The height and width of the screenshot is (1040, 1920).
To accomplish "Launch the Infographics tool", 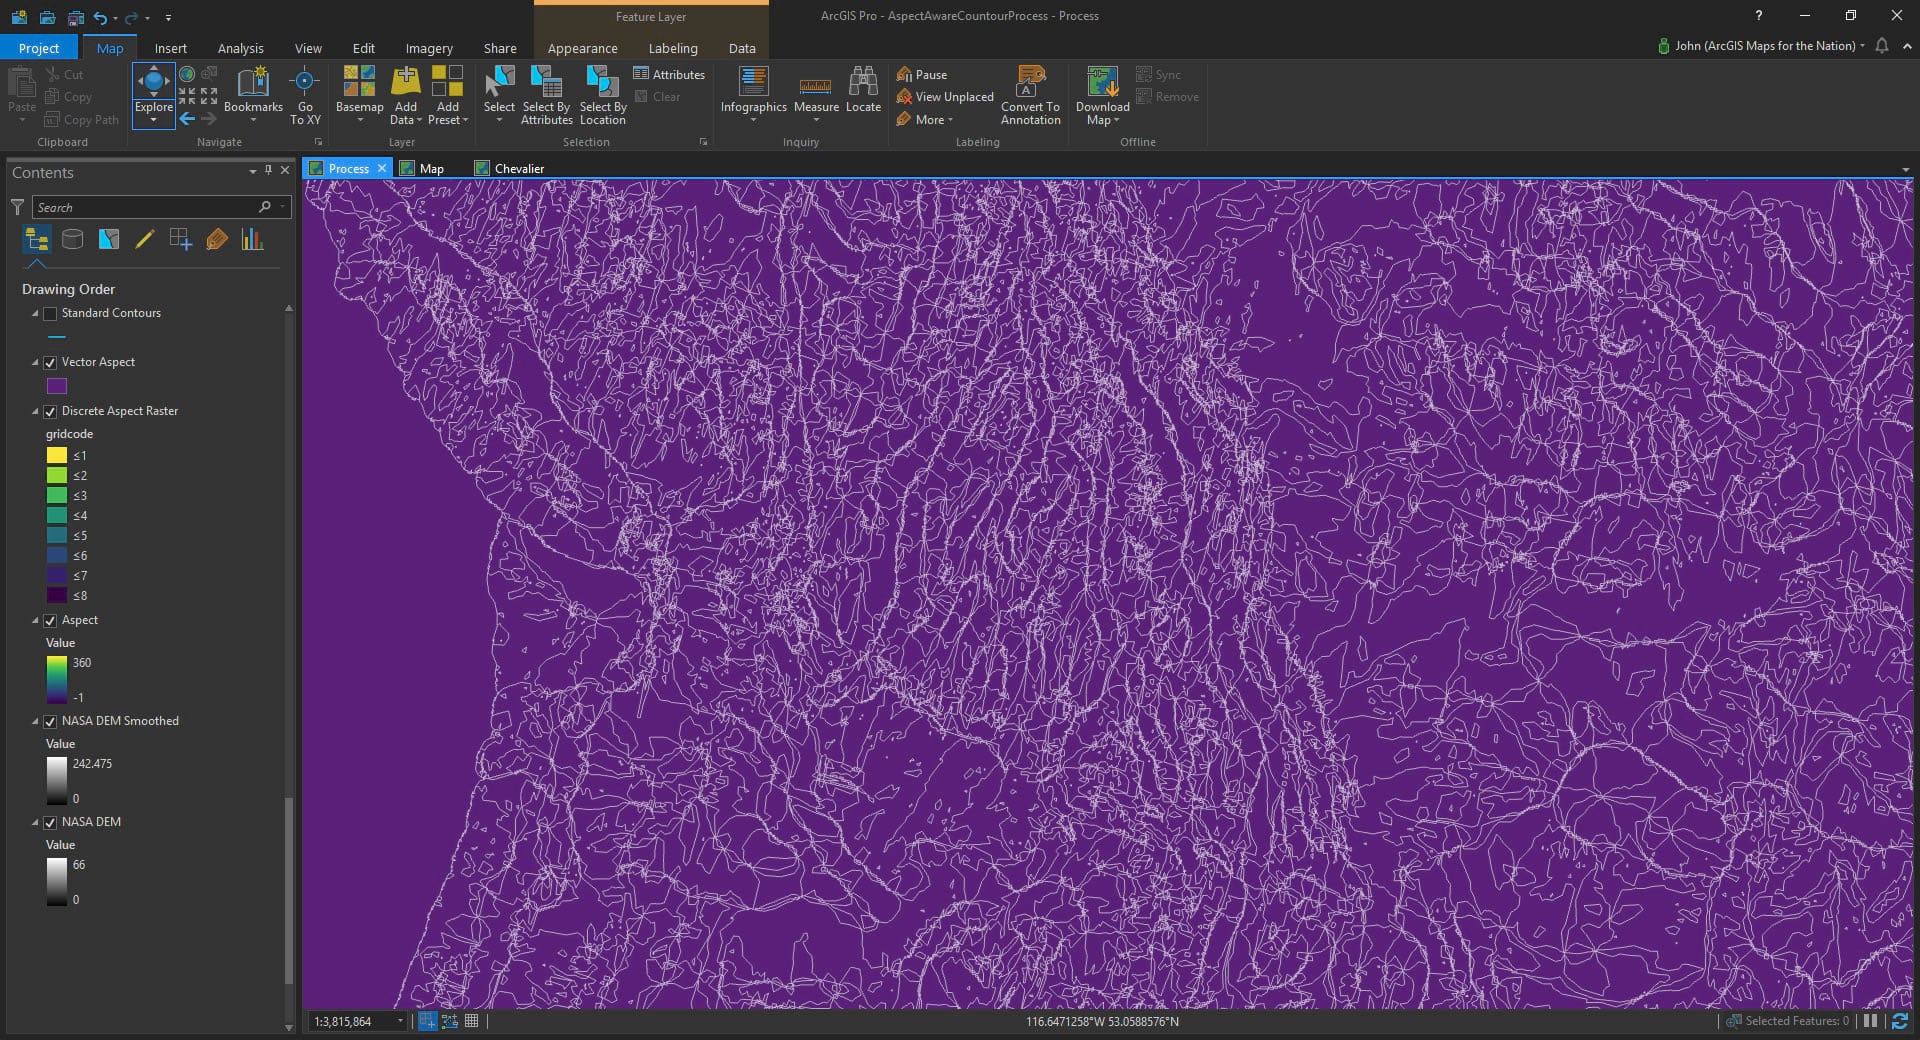I will click(x=753, y=94).
